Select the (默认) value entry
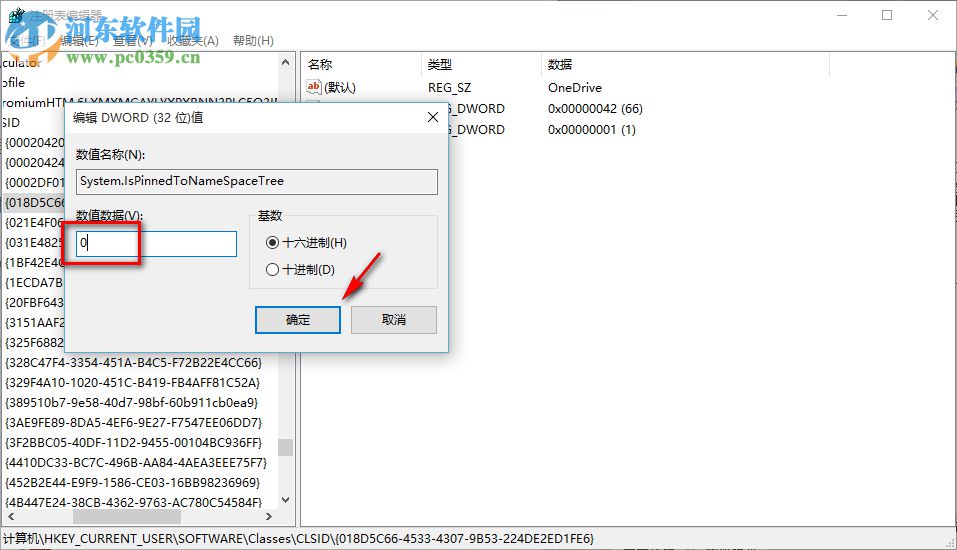Viewport: 957px width, 550px height. [340, 87]
